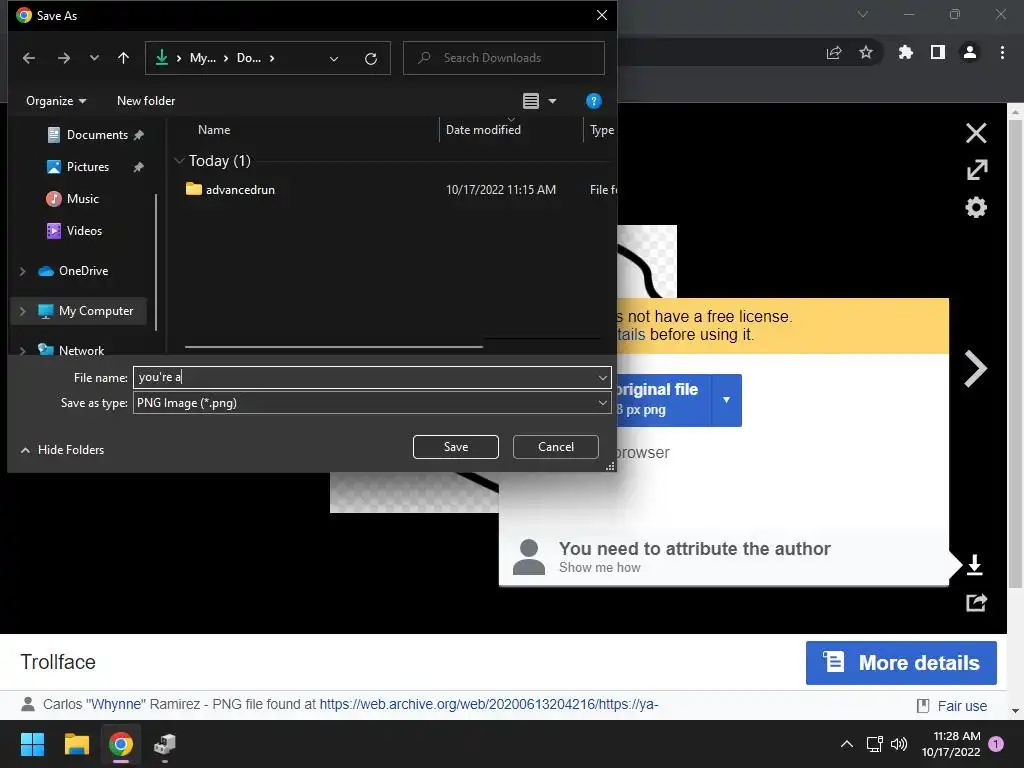Open the Whynne author link

click(116, 705)
